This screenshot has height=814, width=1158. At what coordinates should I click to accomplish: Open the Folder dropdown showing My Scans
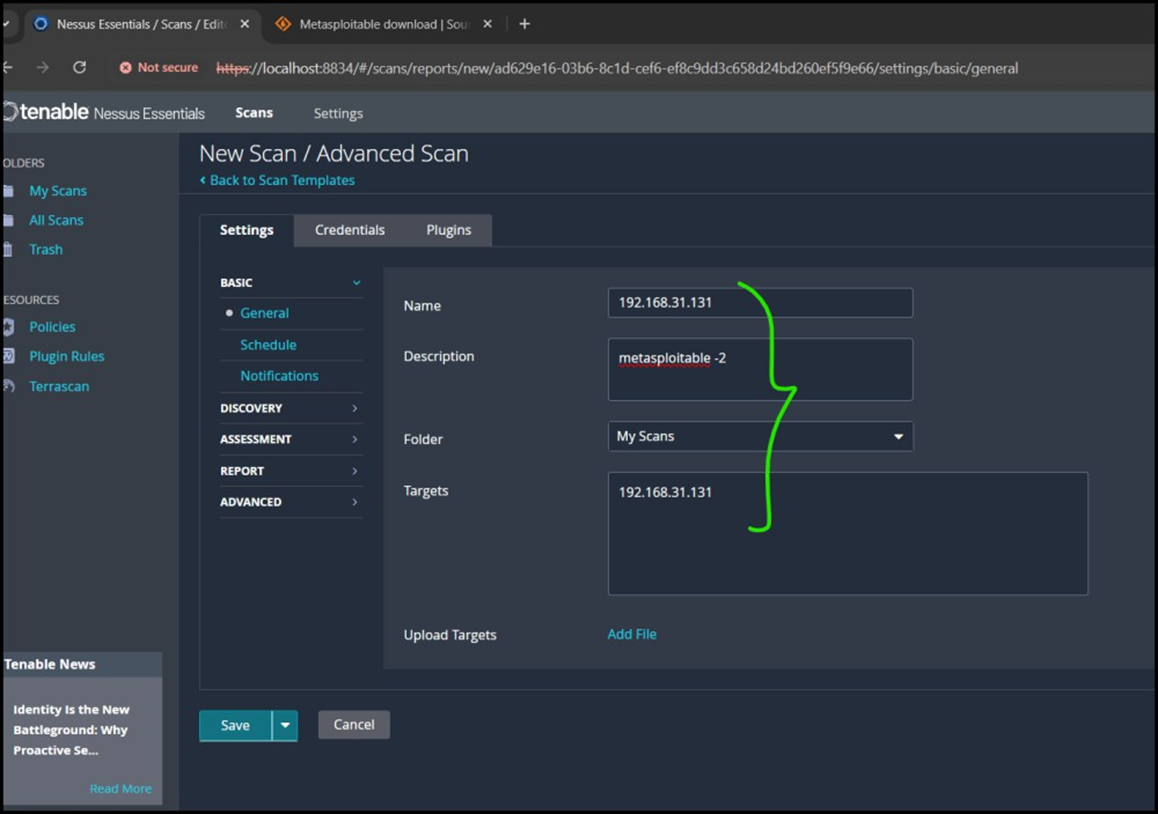(760, 436)
